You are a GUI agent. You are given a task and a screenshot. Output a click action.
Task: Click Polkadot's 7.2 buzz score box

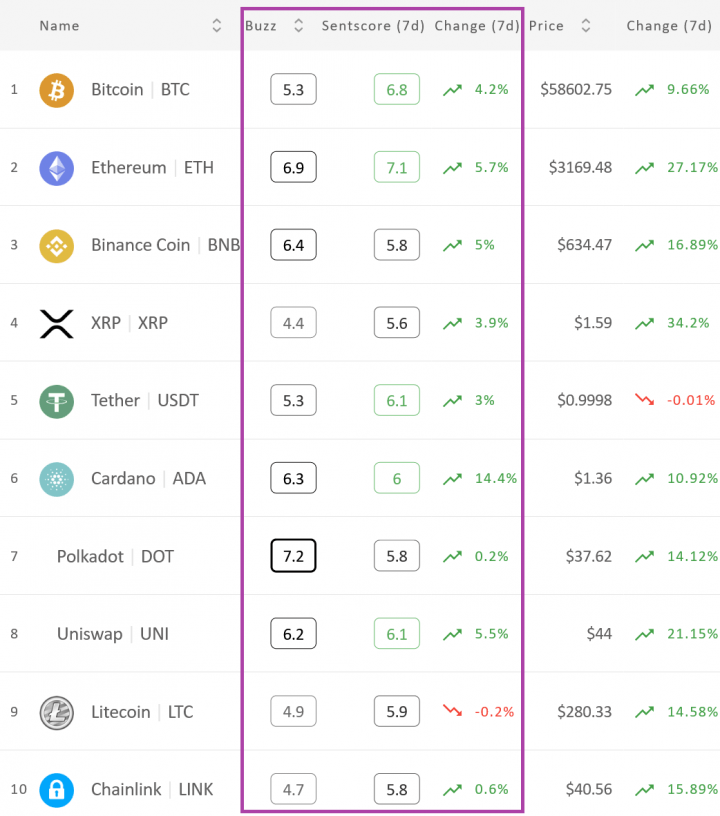coord(293,556)
